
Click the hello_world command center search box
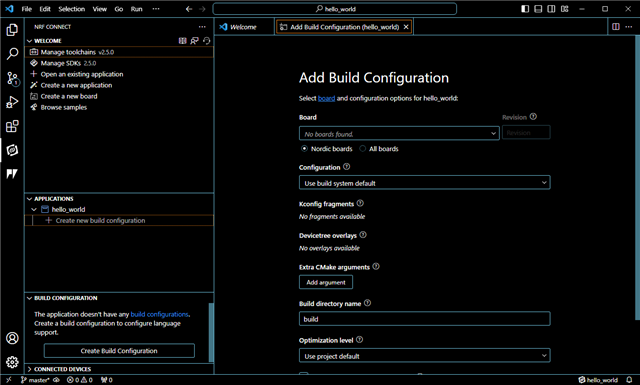tap(335, 9)
